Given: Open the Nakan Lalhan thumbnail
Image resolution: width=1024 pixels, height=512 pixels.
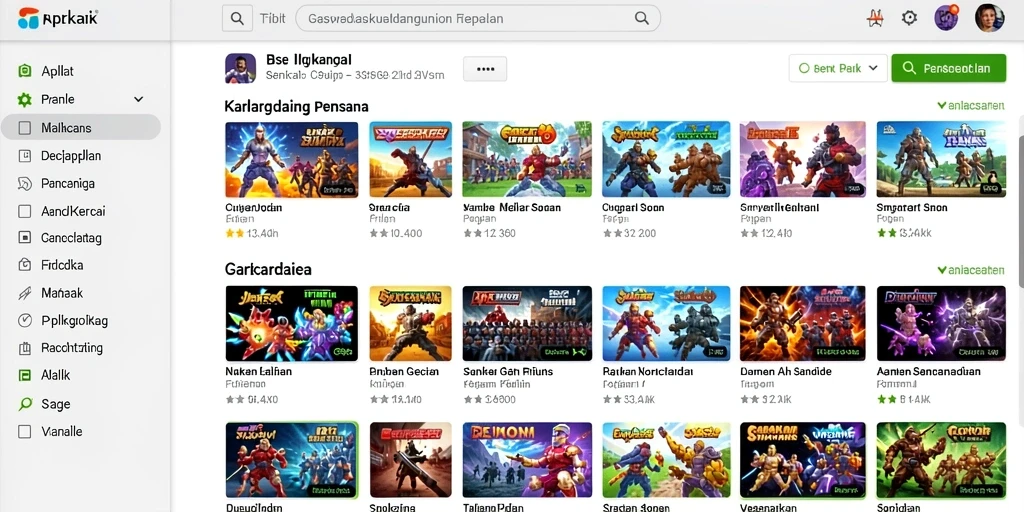Looking at the screenshot, I should pyautogui.click(x=292, y=324).
